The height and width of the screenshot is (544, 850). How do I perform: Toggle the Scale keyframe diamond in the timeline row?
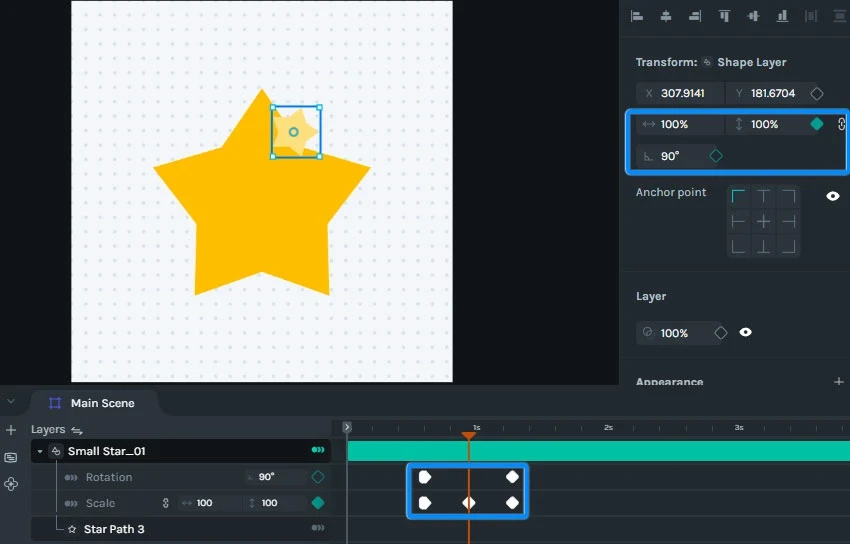pyautogui.click(x=318, y=503)
